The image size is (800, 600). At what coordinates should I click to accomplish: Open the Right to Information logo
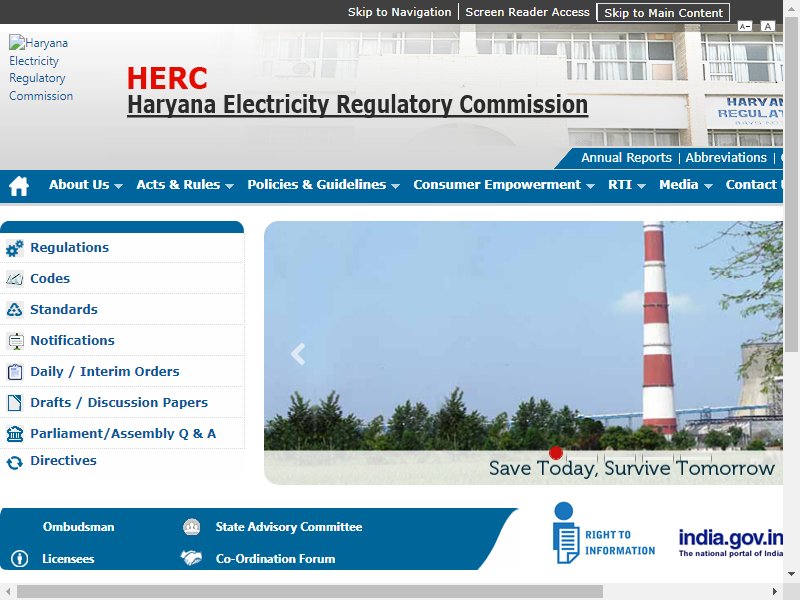coord(604,533)
